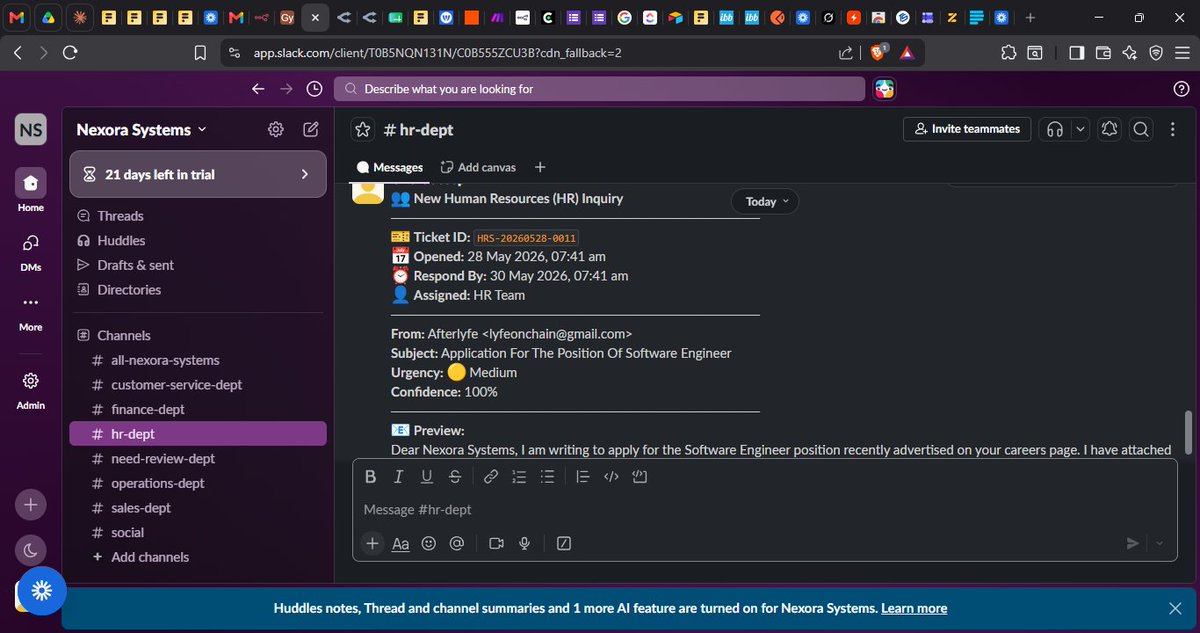Toggle underline formatting in composer

pyautogui.click(x=427, y=477)
